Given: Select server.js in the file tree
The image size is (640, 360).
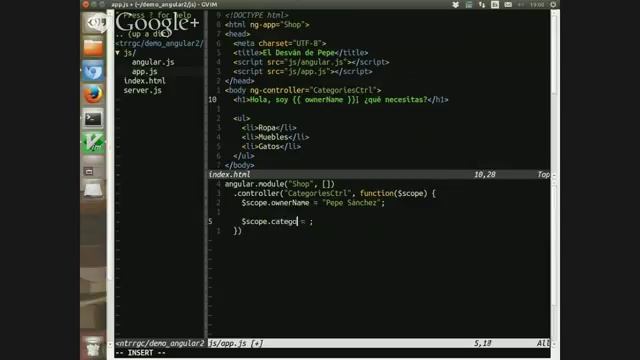Looking at the screenshot, I should tap(142, 90).
